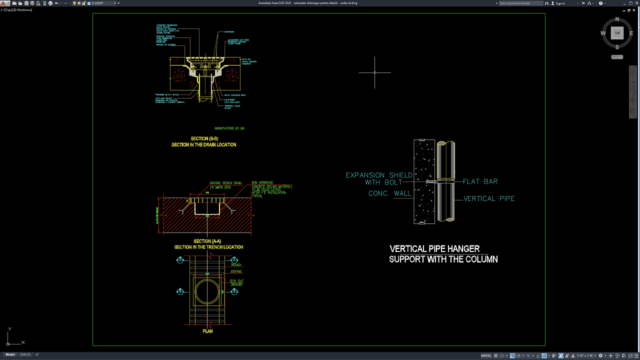Click the annotation monitor plus icon
The width and height of the screenshot is (640, 360).
pyautogui.click(x=611, y=356)
